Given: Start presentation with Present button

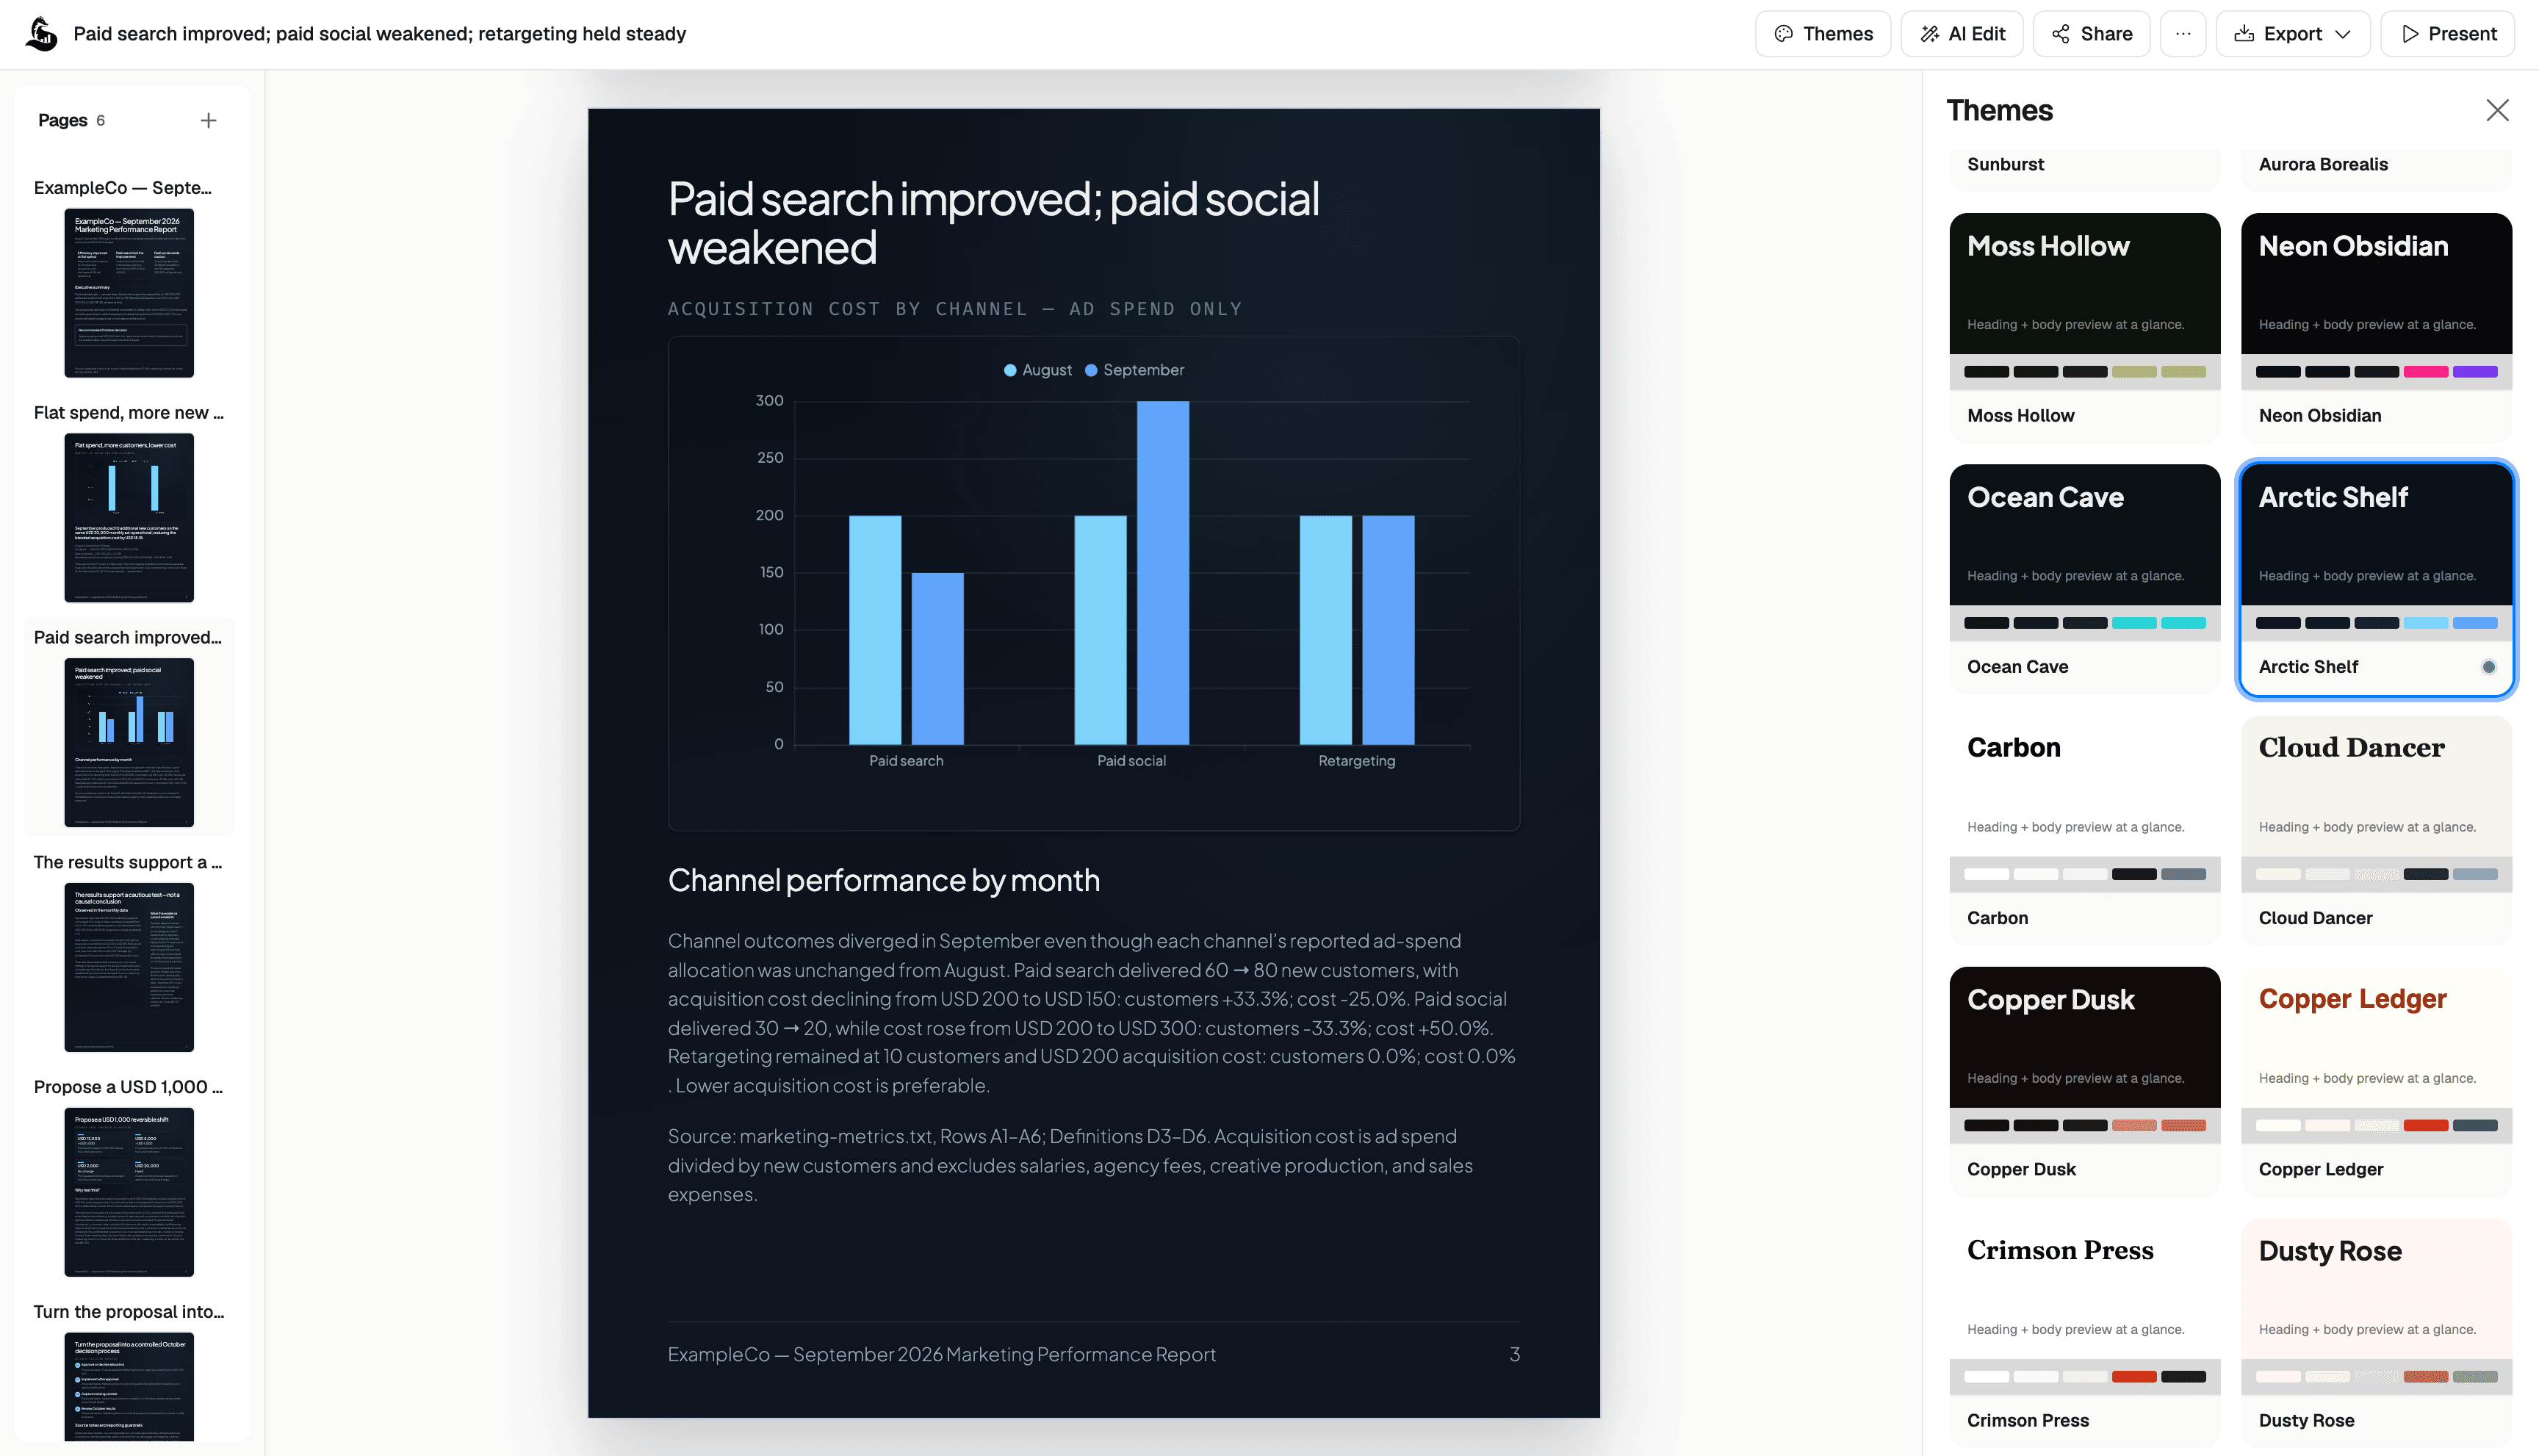Looking at the screenshot, I should [2447, 34].
